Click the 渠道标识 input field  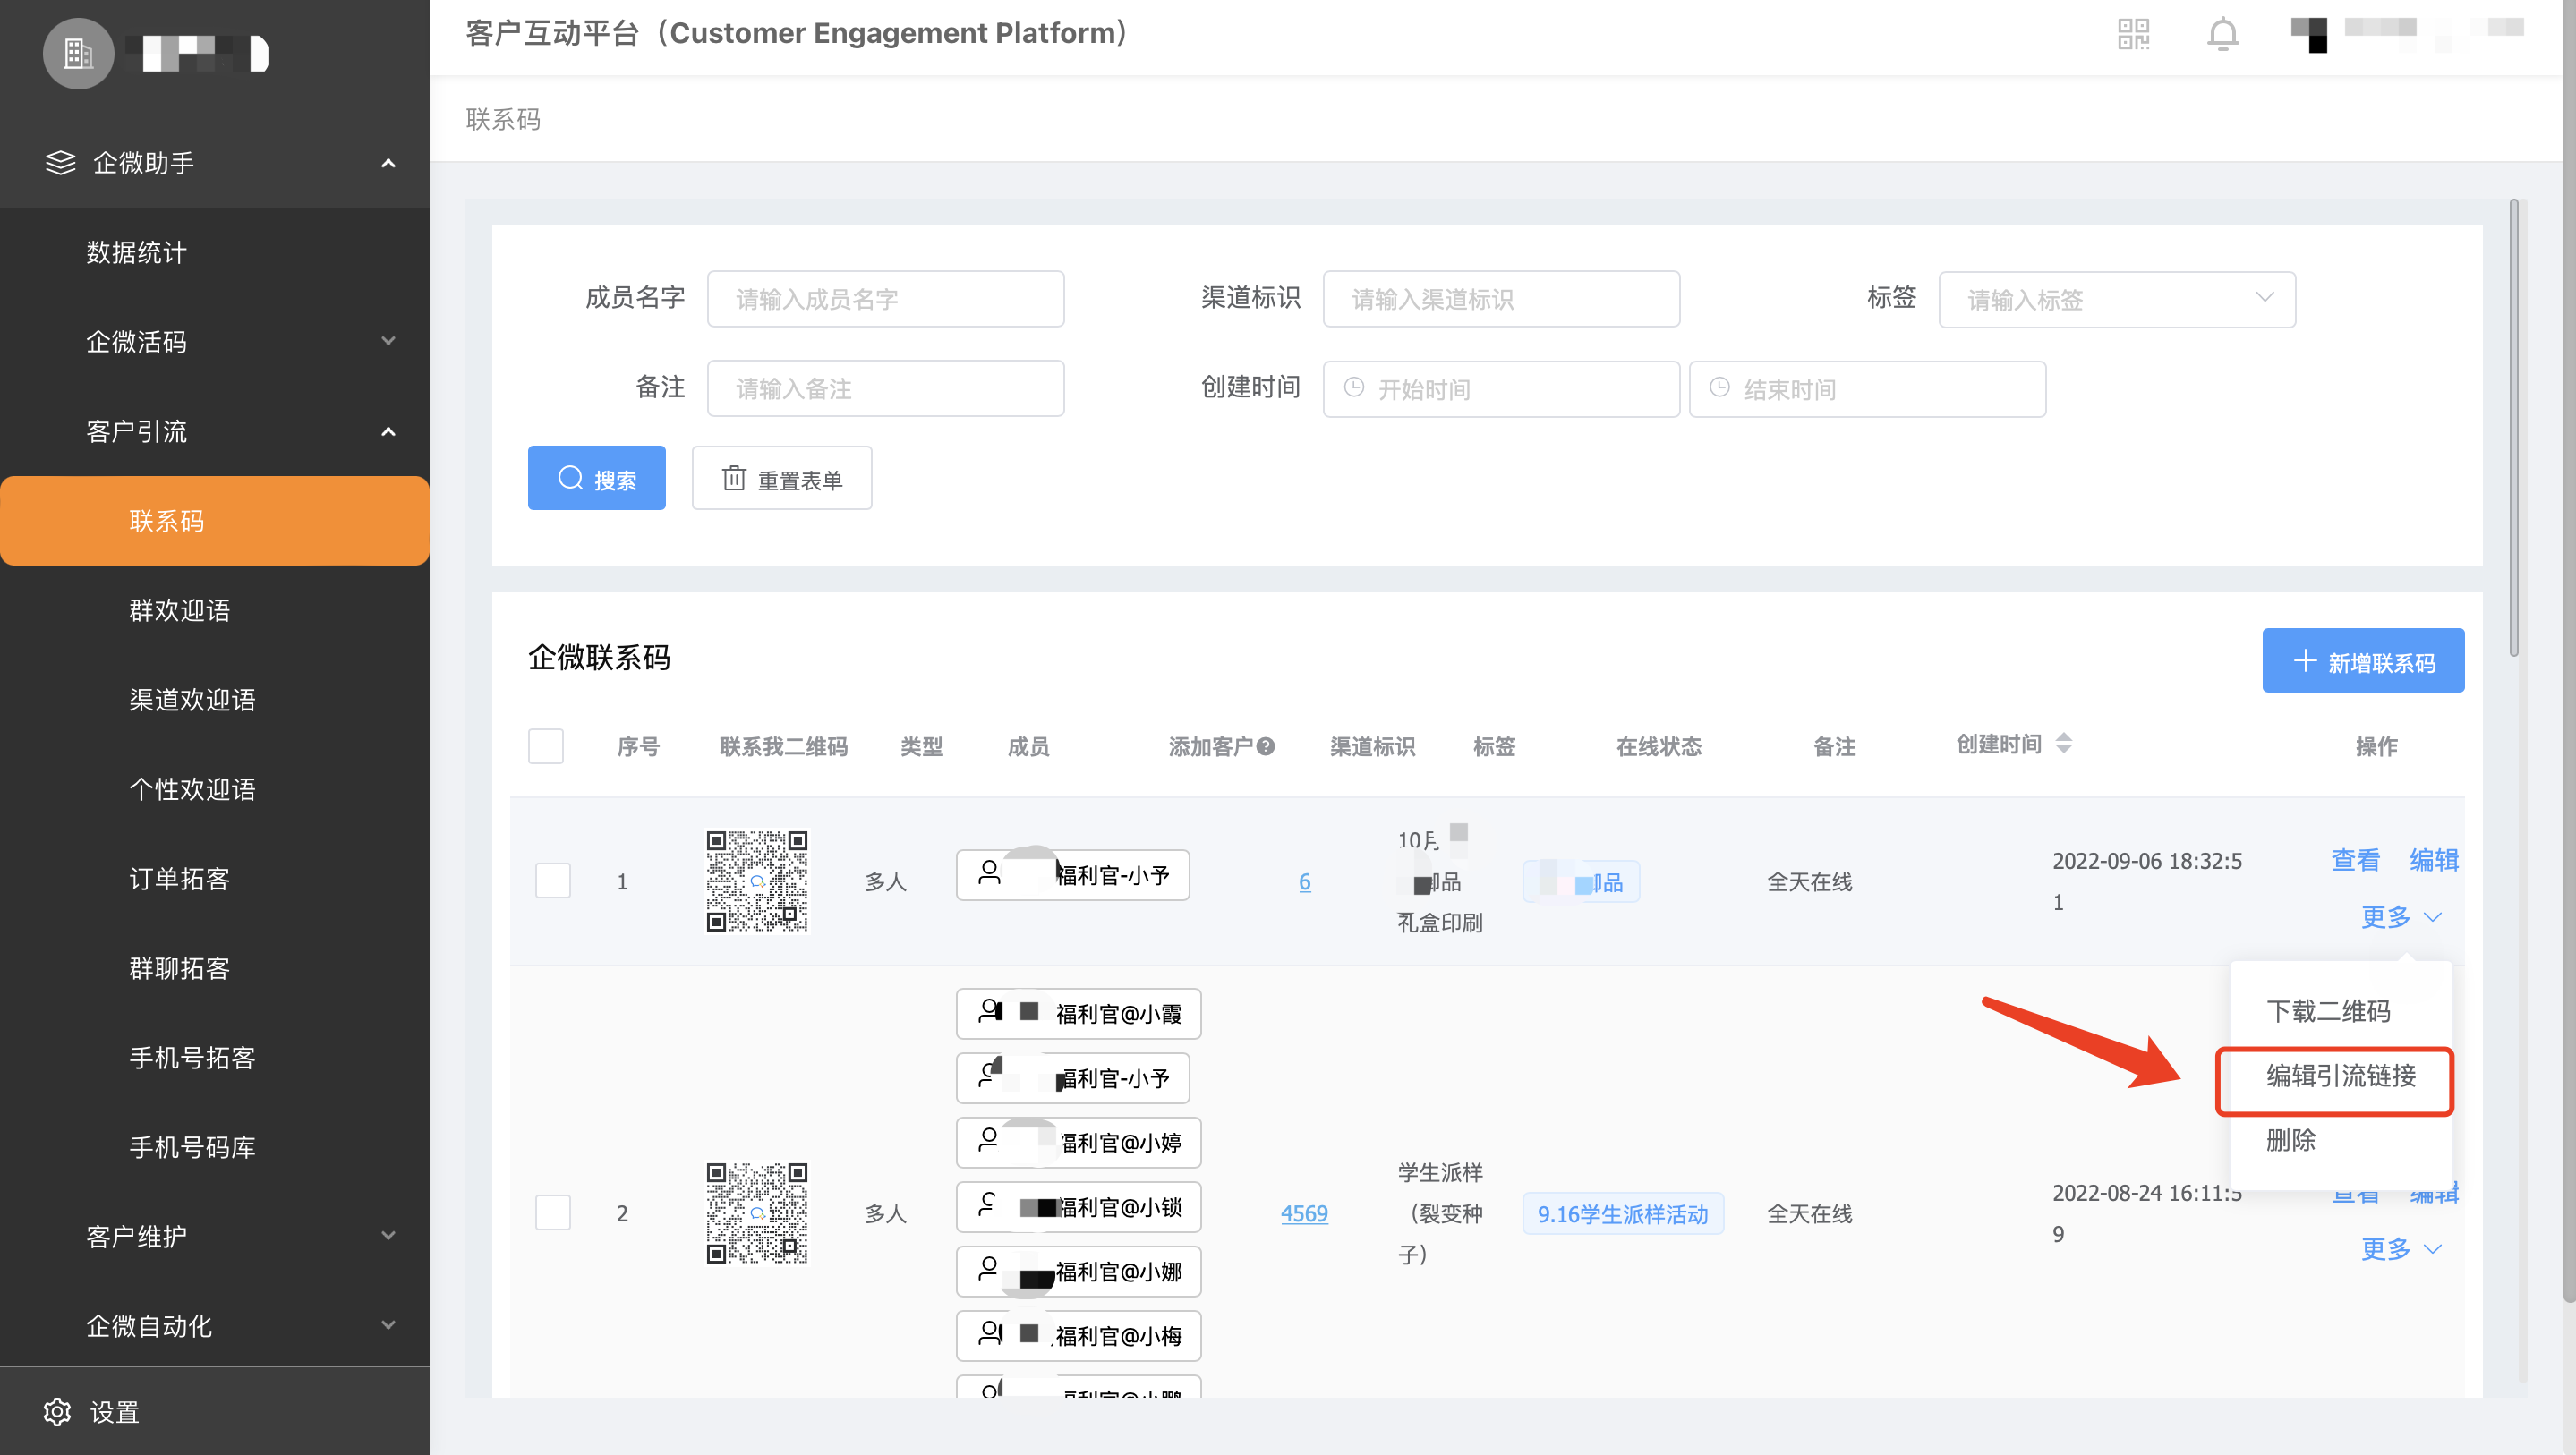(1501, 299)
